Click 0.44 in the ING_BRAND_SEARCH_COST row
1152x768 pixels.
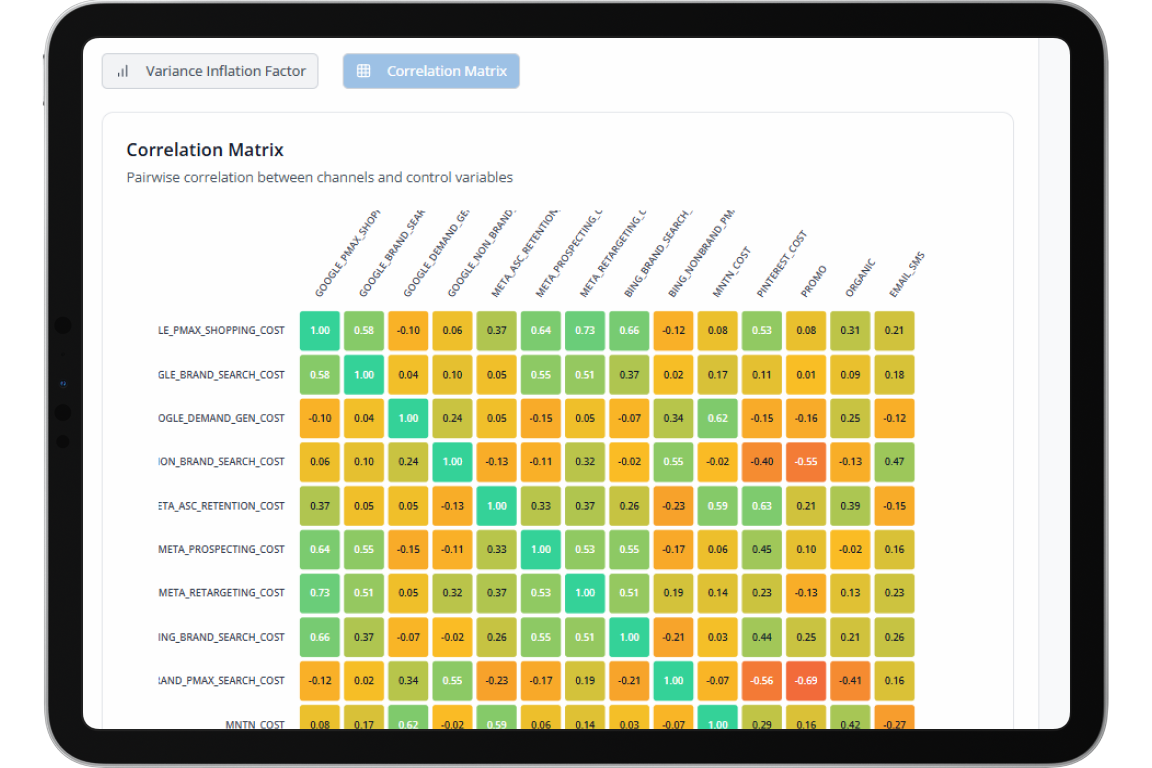click(x=762, y=637)
